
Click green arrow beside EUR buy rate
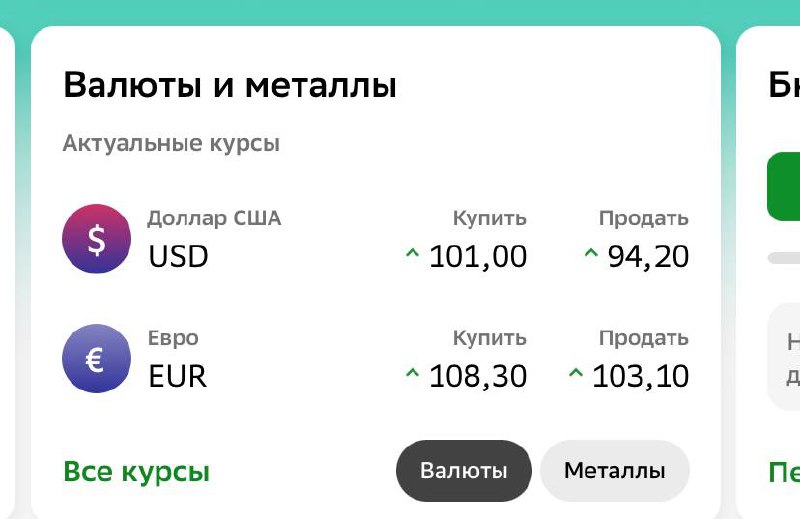click(411, 375)
